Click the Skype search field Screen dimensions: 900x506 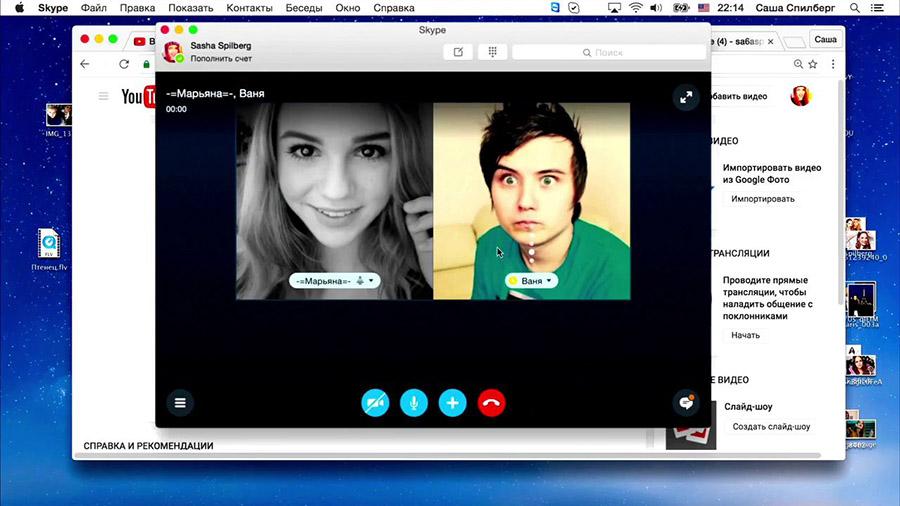pos(609,52)
